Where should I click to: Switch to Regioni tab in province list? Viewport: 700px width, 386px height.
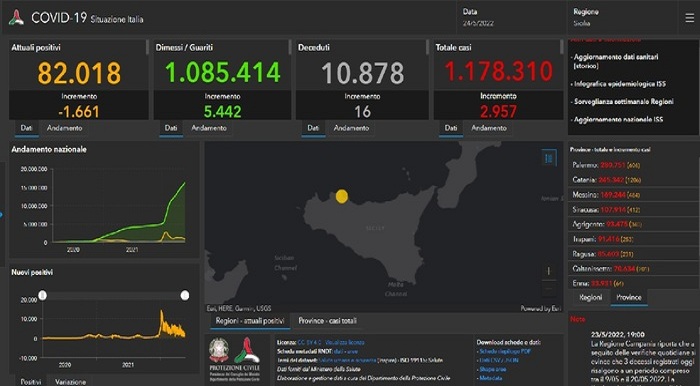click(x=590, y=298)
